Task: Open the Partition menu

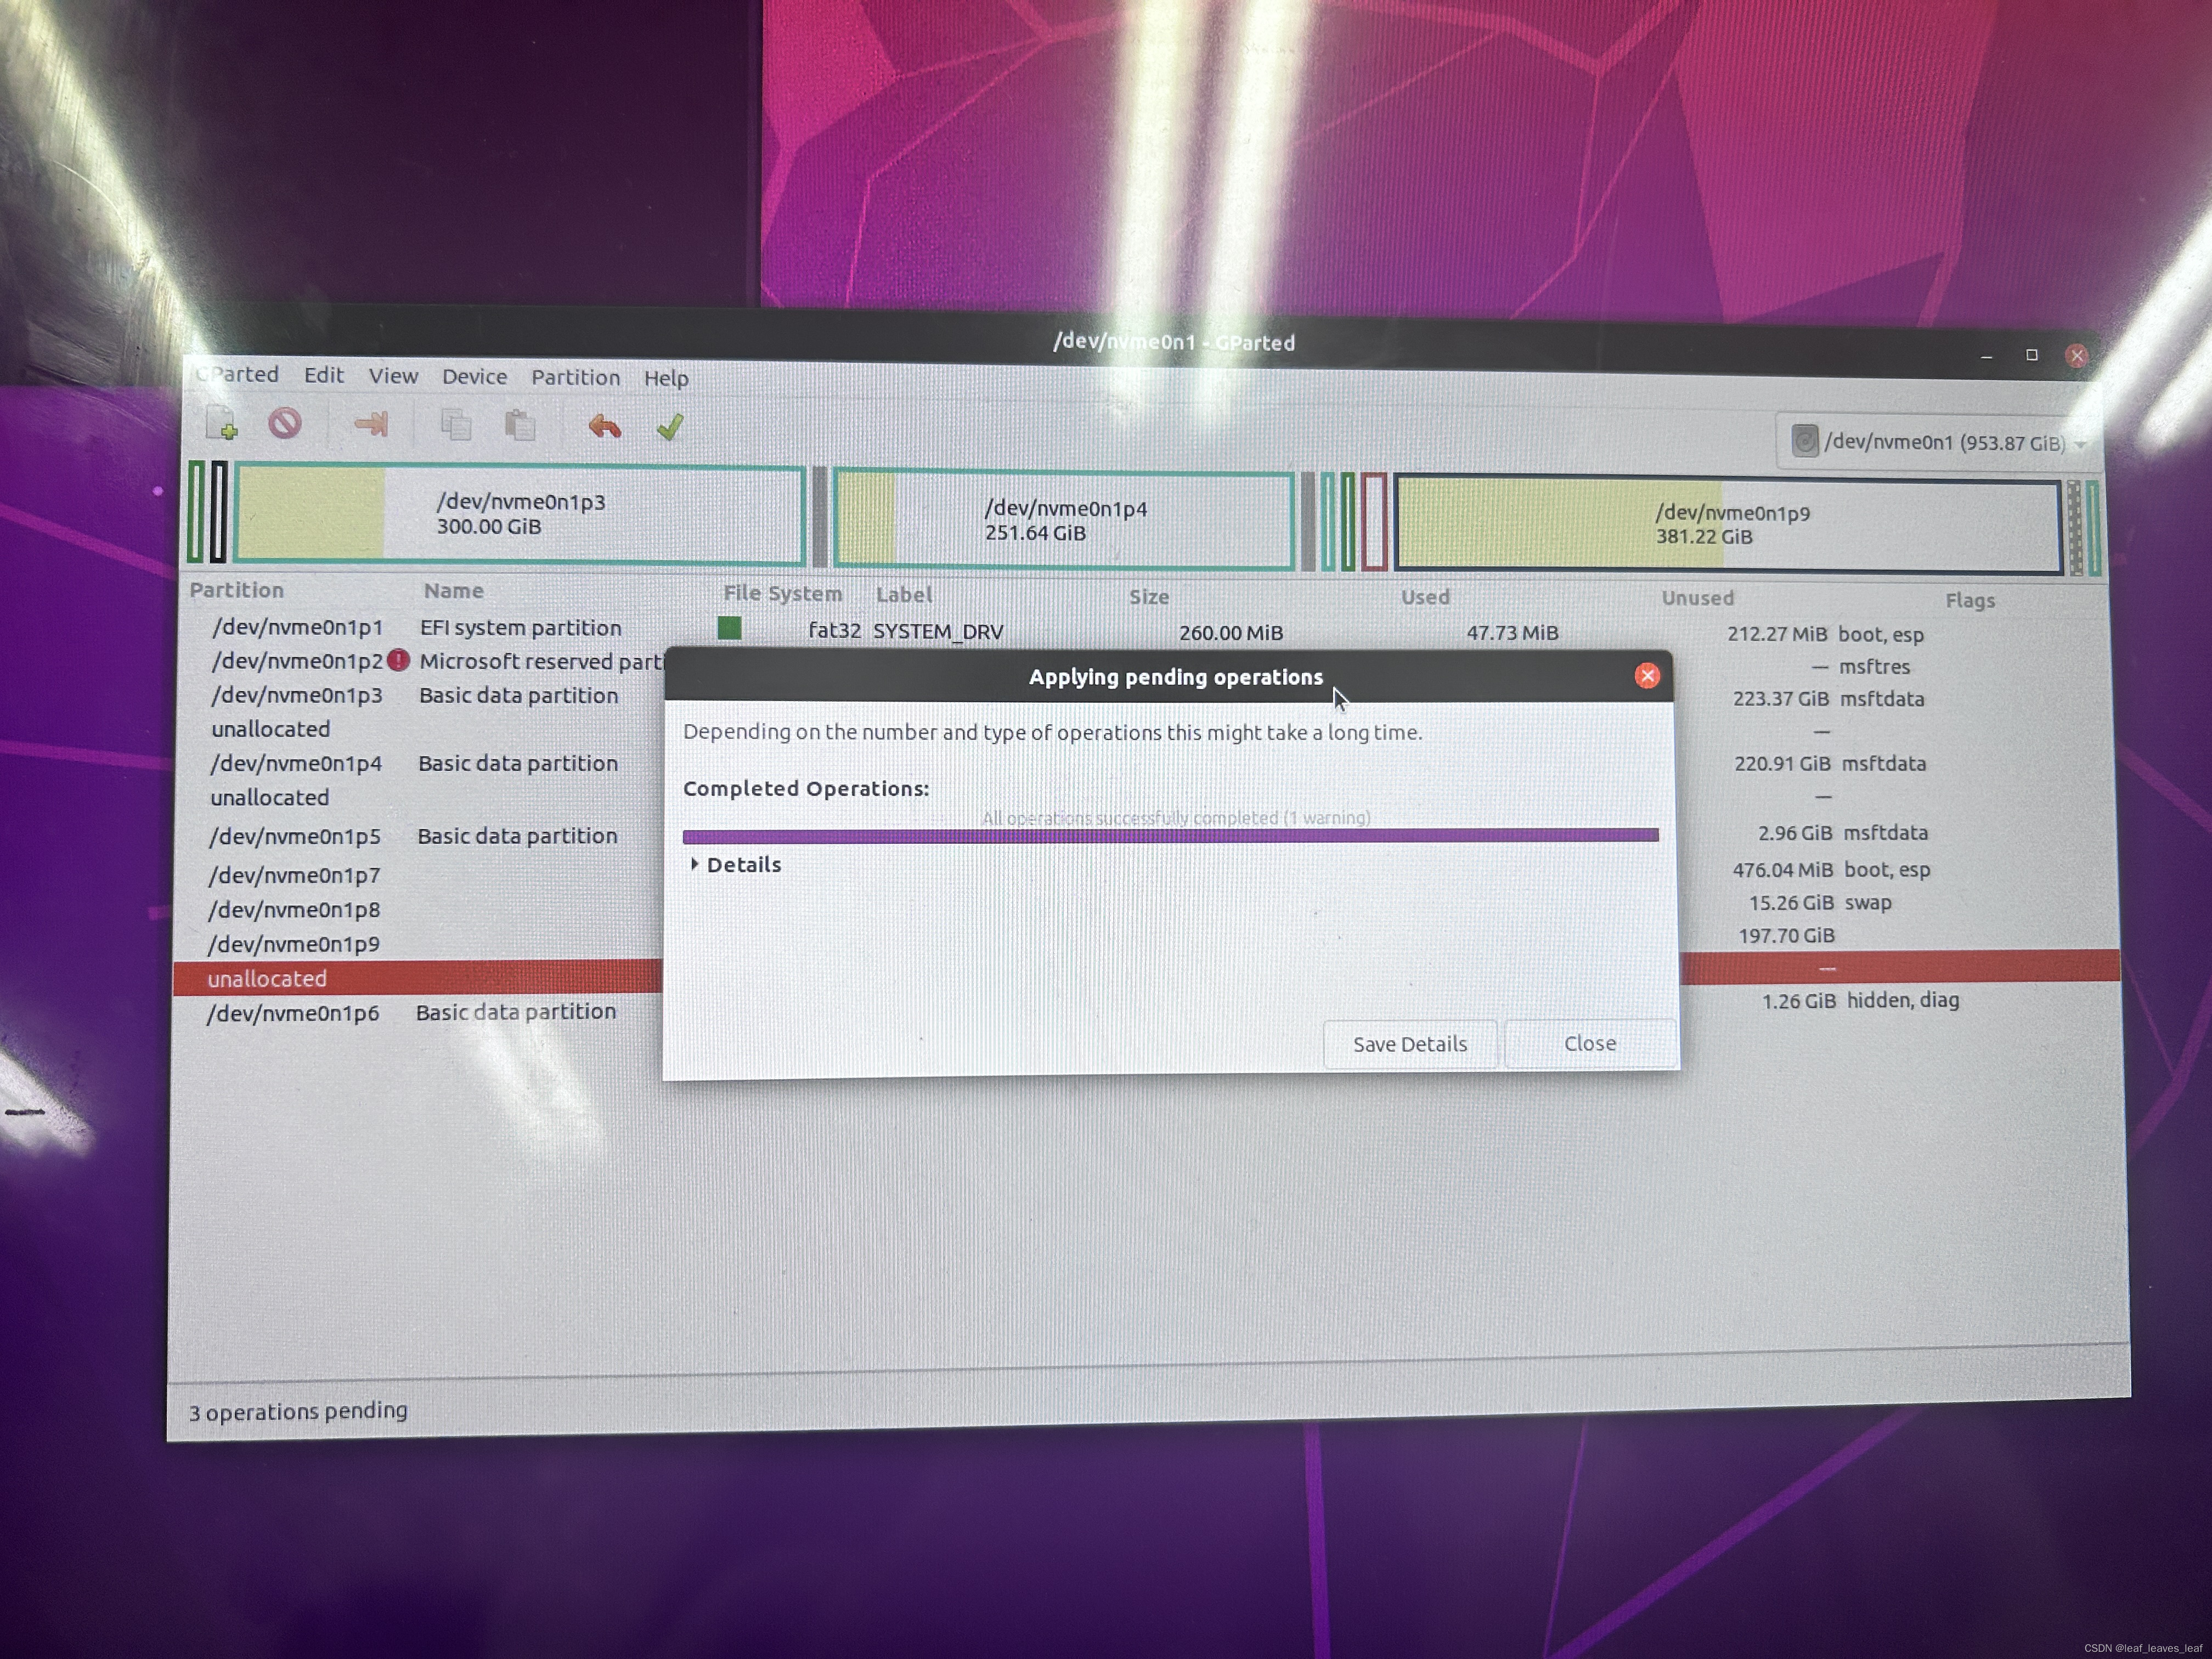Action: [x=575, y=377]
